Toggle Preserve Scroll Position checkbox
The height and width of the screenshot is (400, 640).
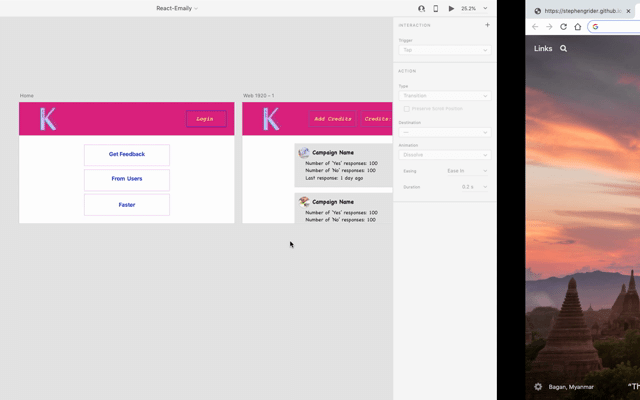[x=407, y=109]
